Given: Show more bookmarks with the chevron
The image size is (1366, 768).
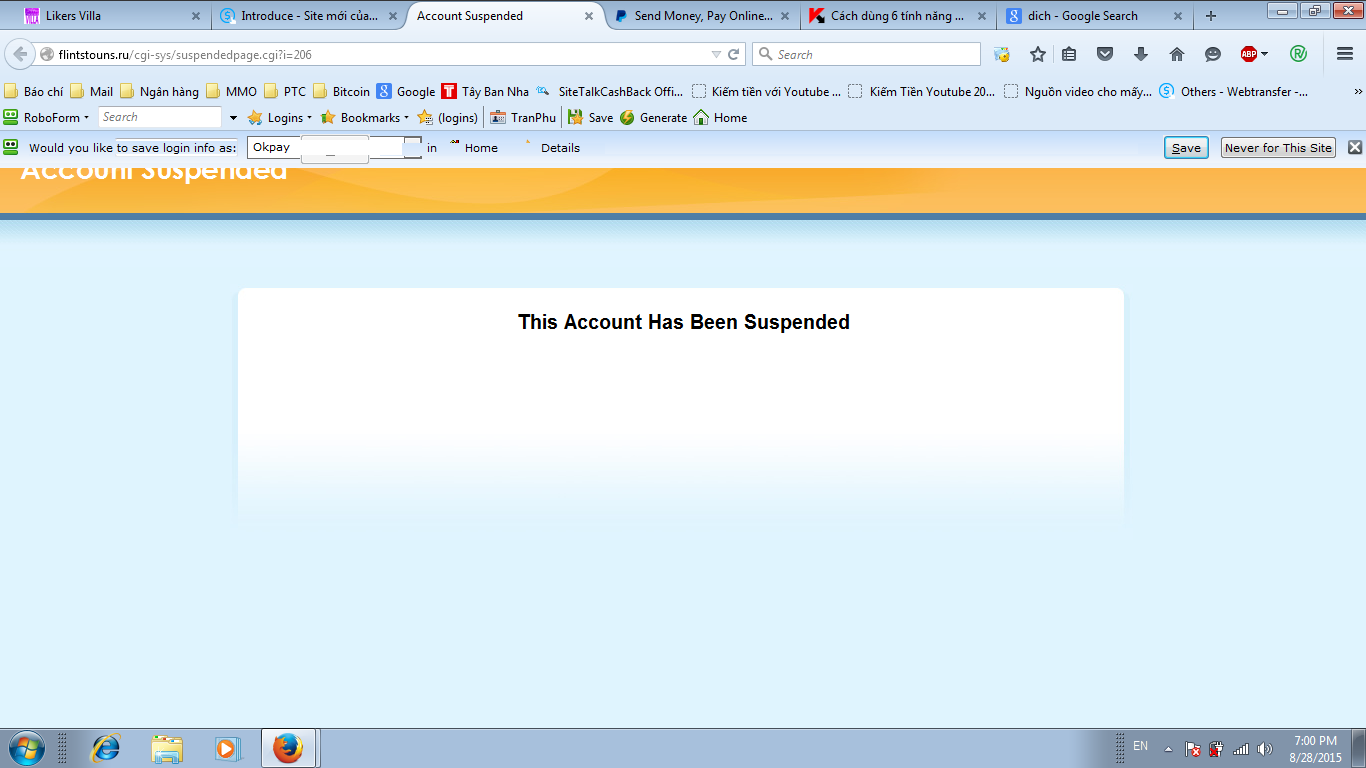Looking at the screenshot, I should (1357, 91).
